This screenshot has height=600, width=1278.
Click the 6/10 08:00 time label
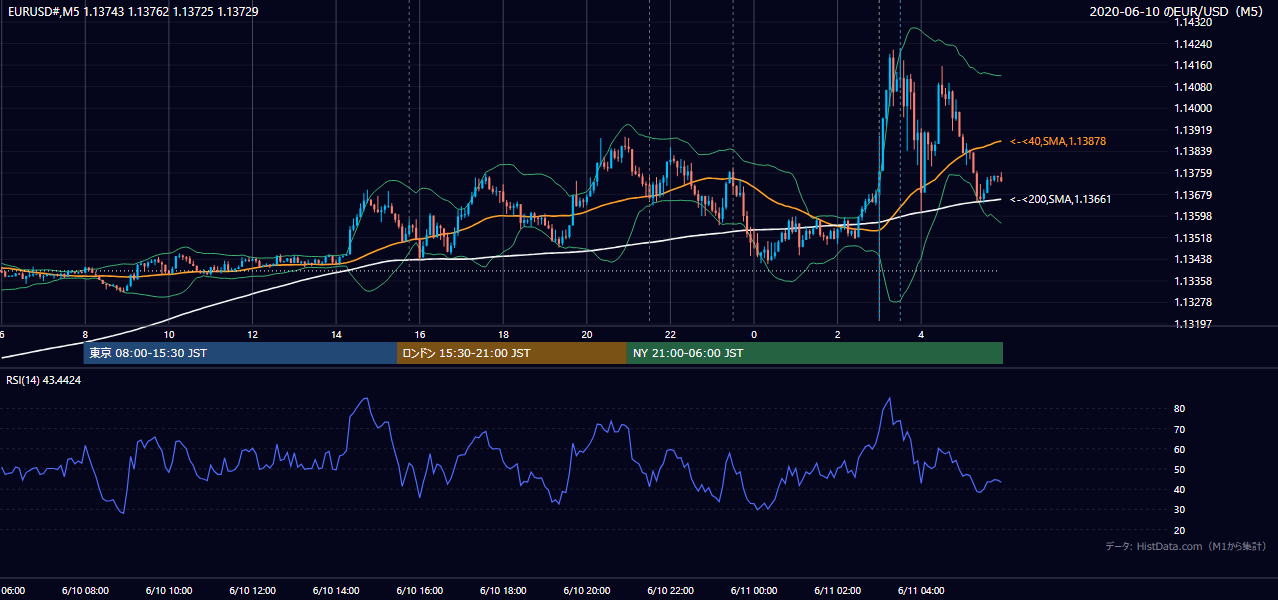(x=86, y=591)
